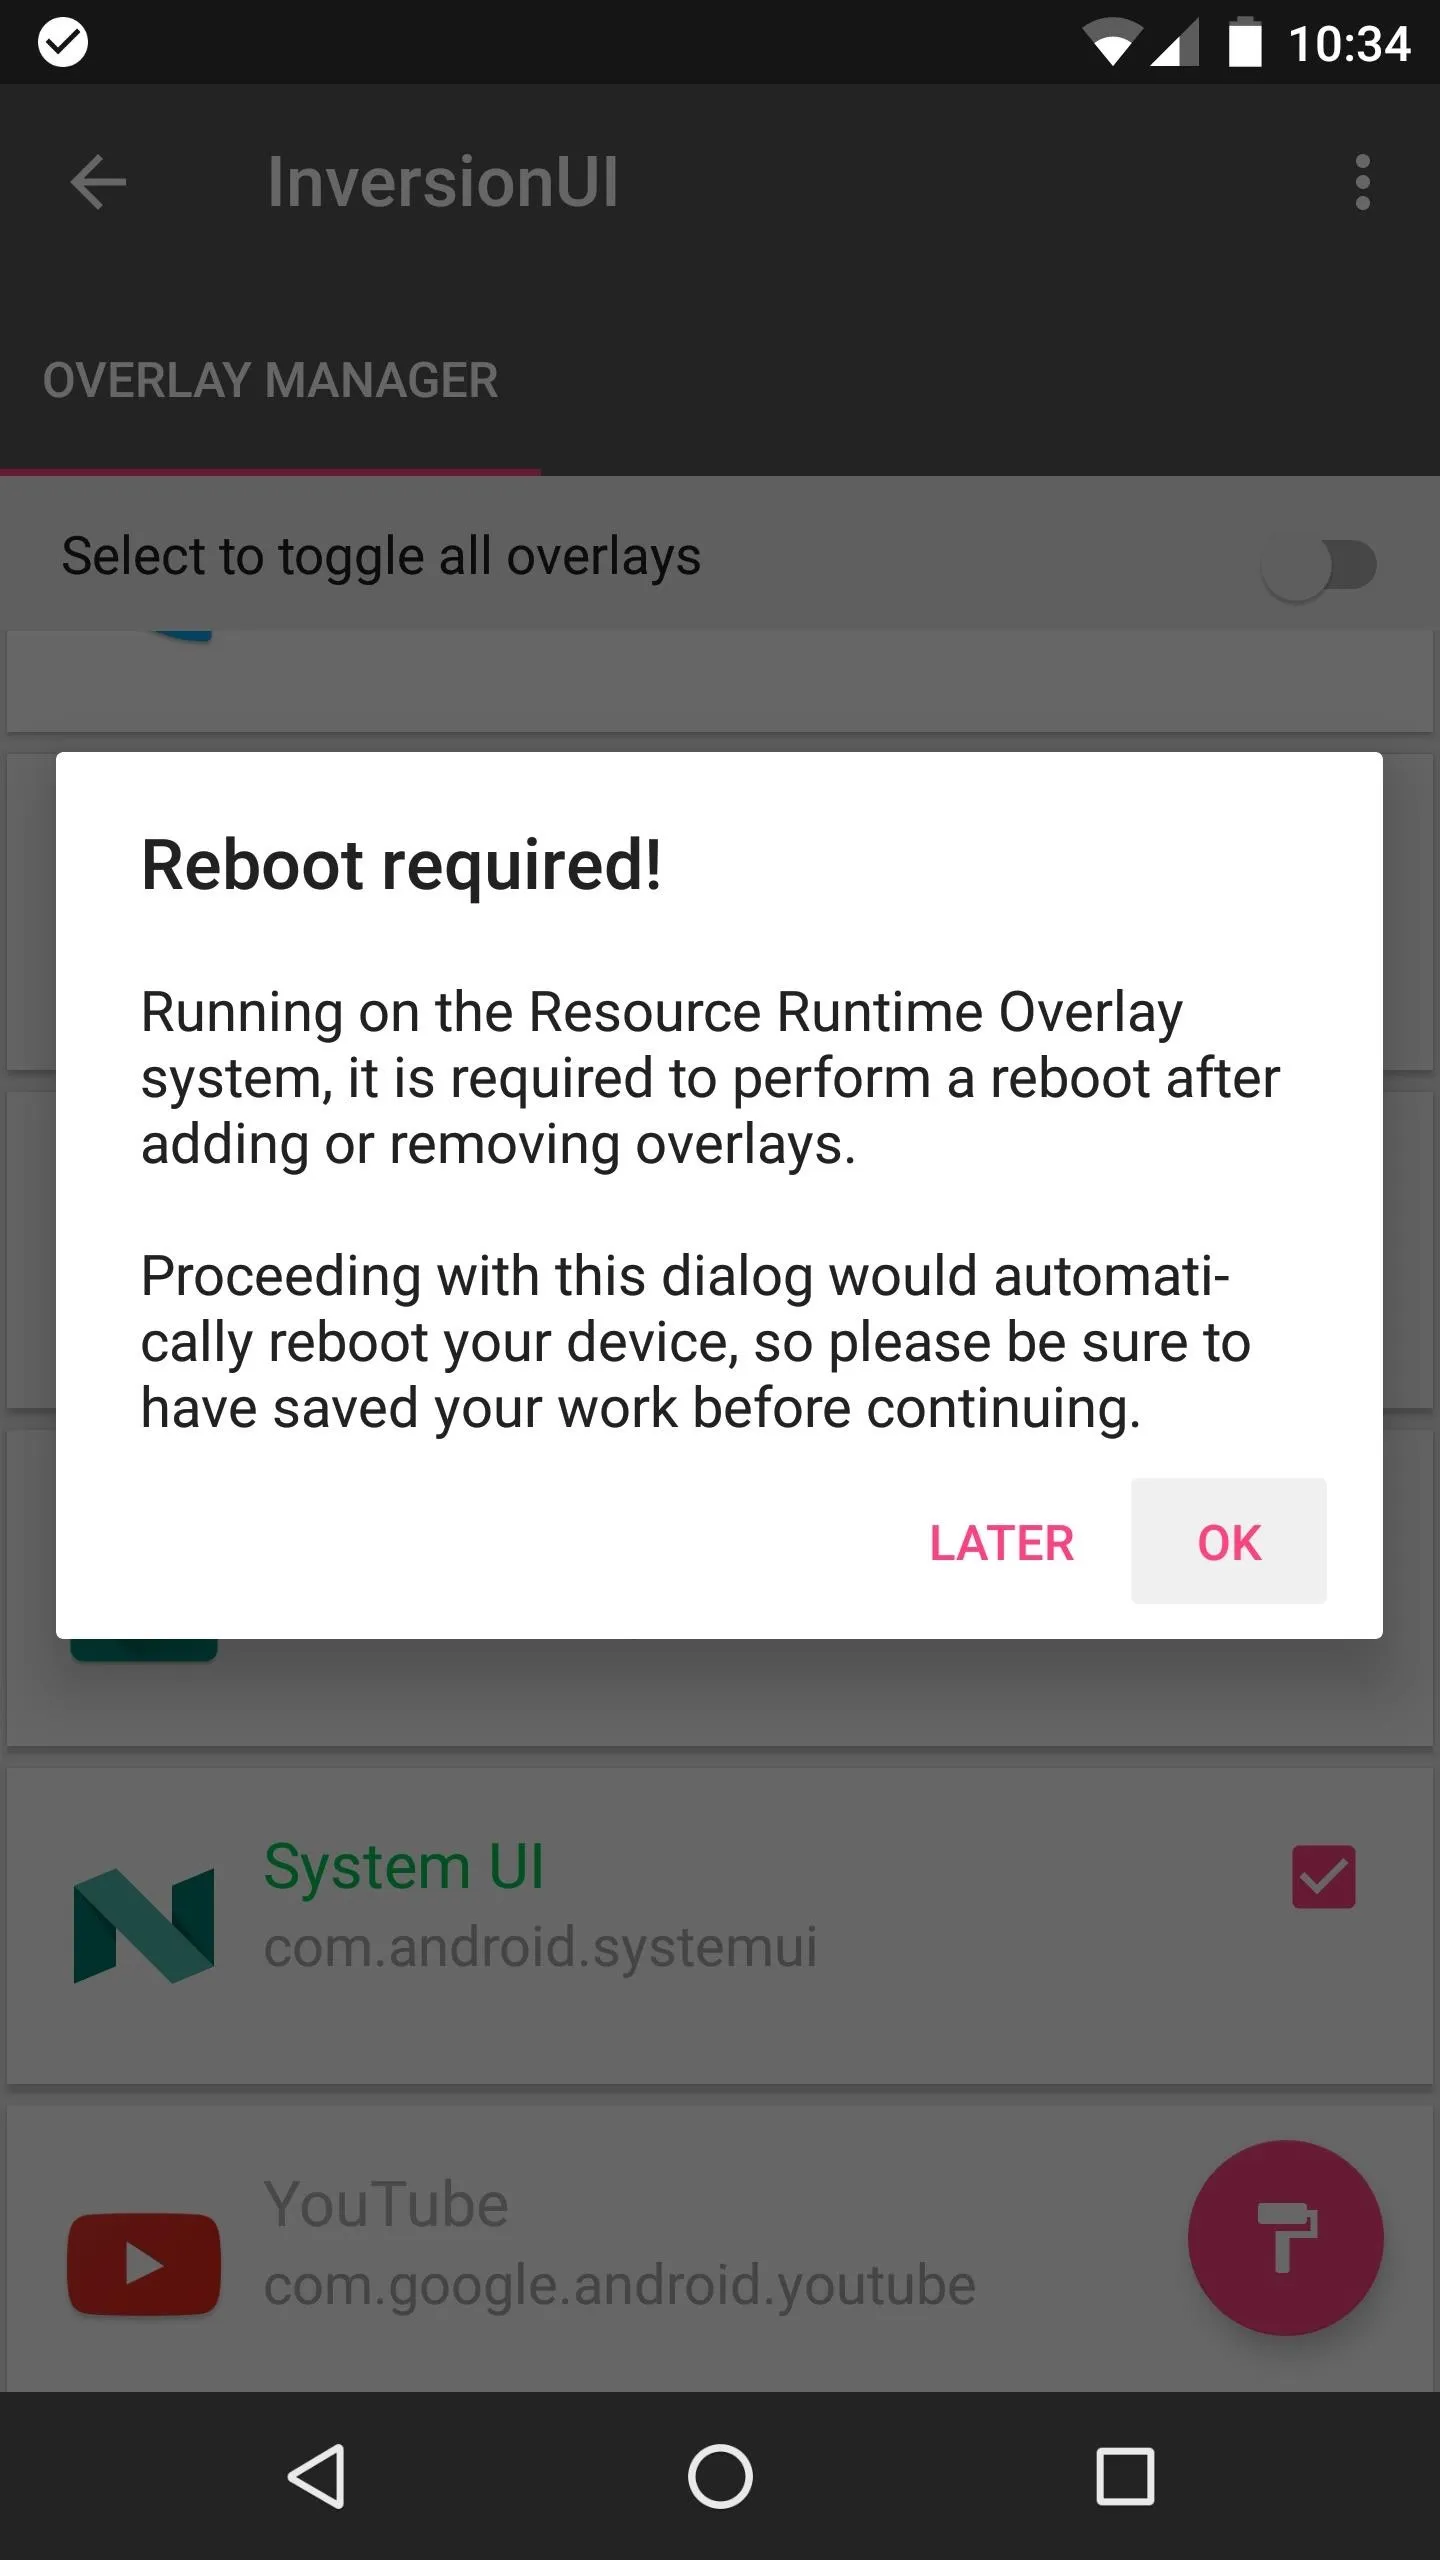This screenshot has width=1440, height=2560.
Task: Open the three-dot overflow menu
Action: click(x=1362, y=182)
